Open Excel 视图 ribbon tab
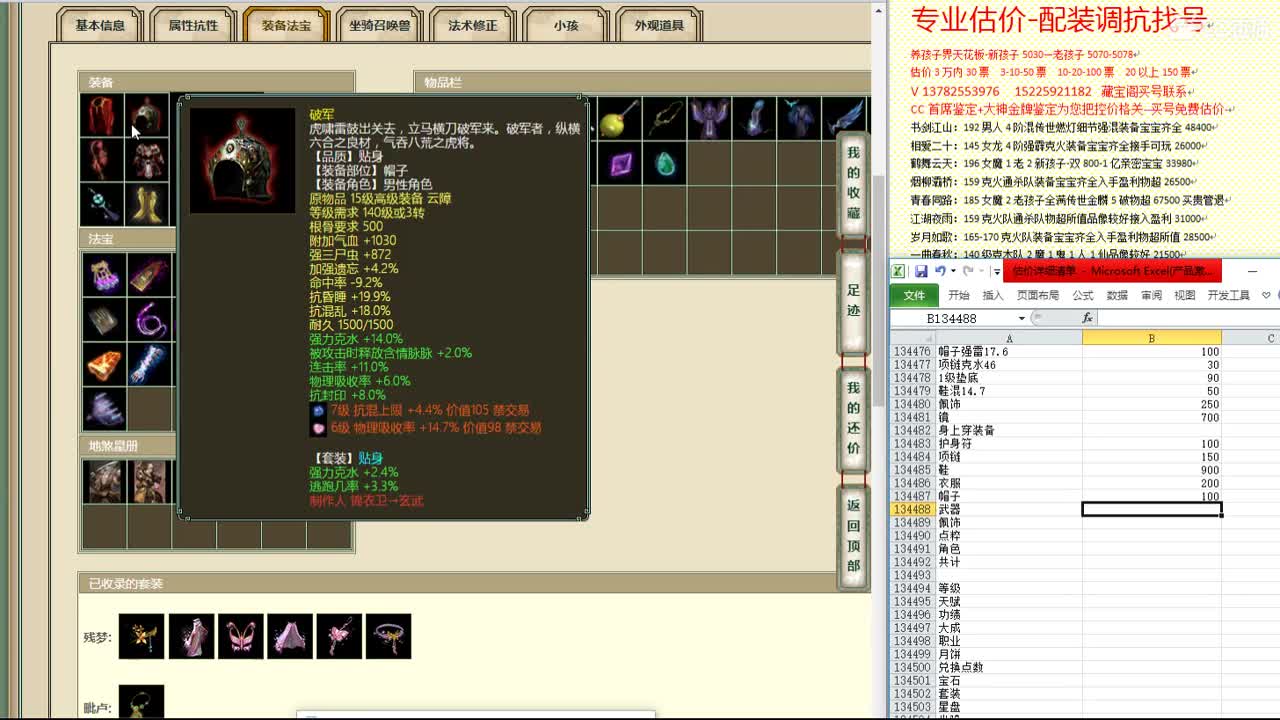 click(1185, 295)
